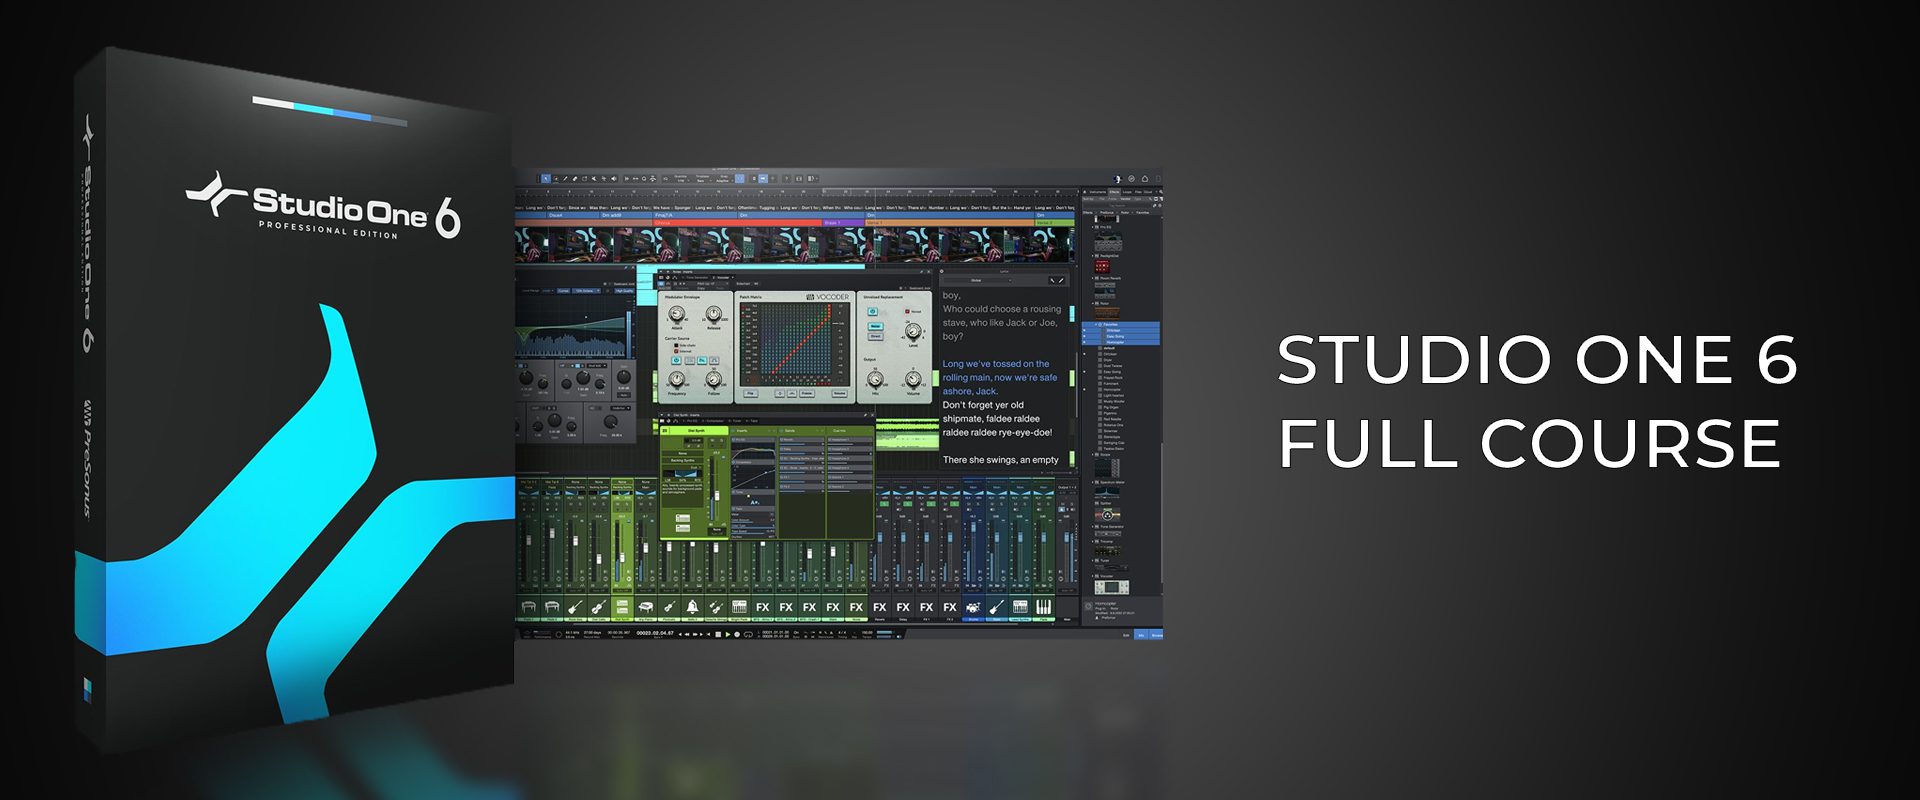
Task: Click the Vocoder Follow knob
Action: (x=714, y=380)
